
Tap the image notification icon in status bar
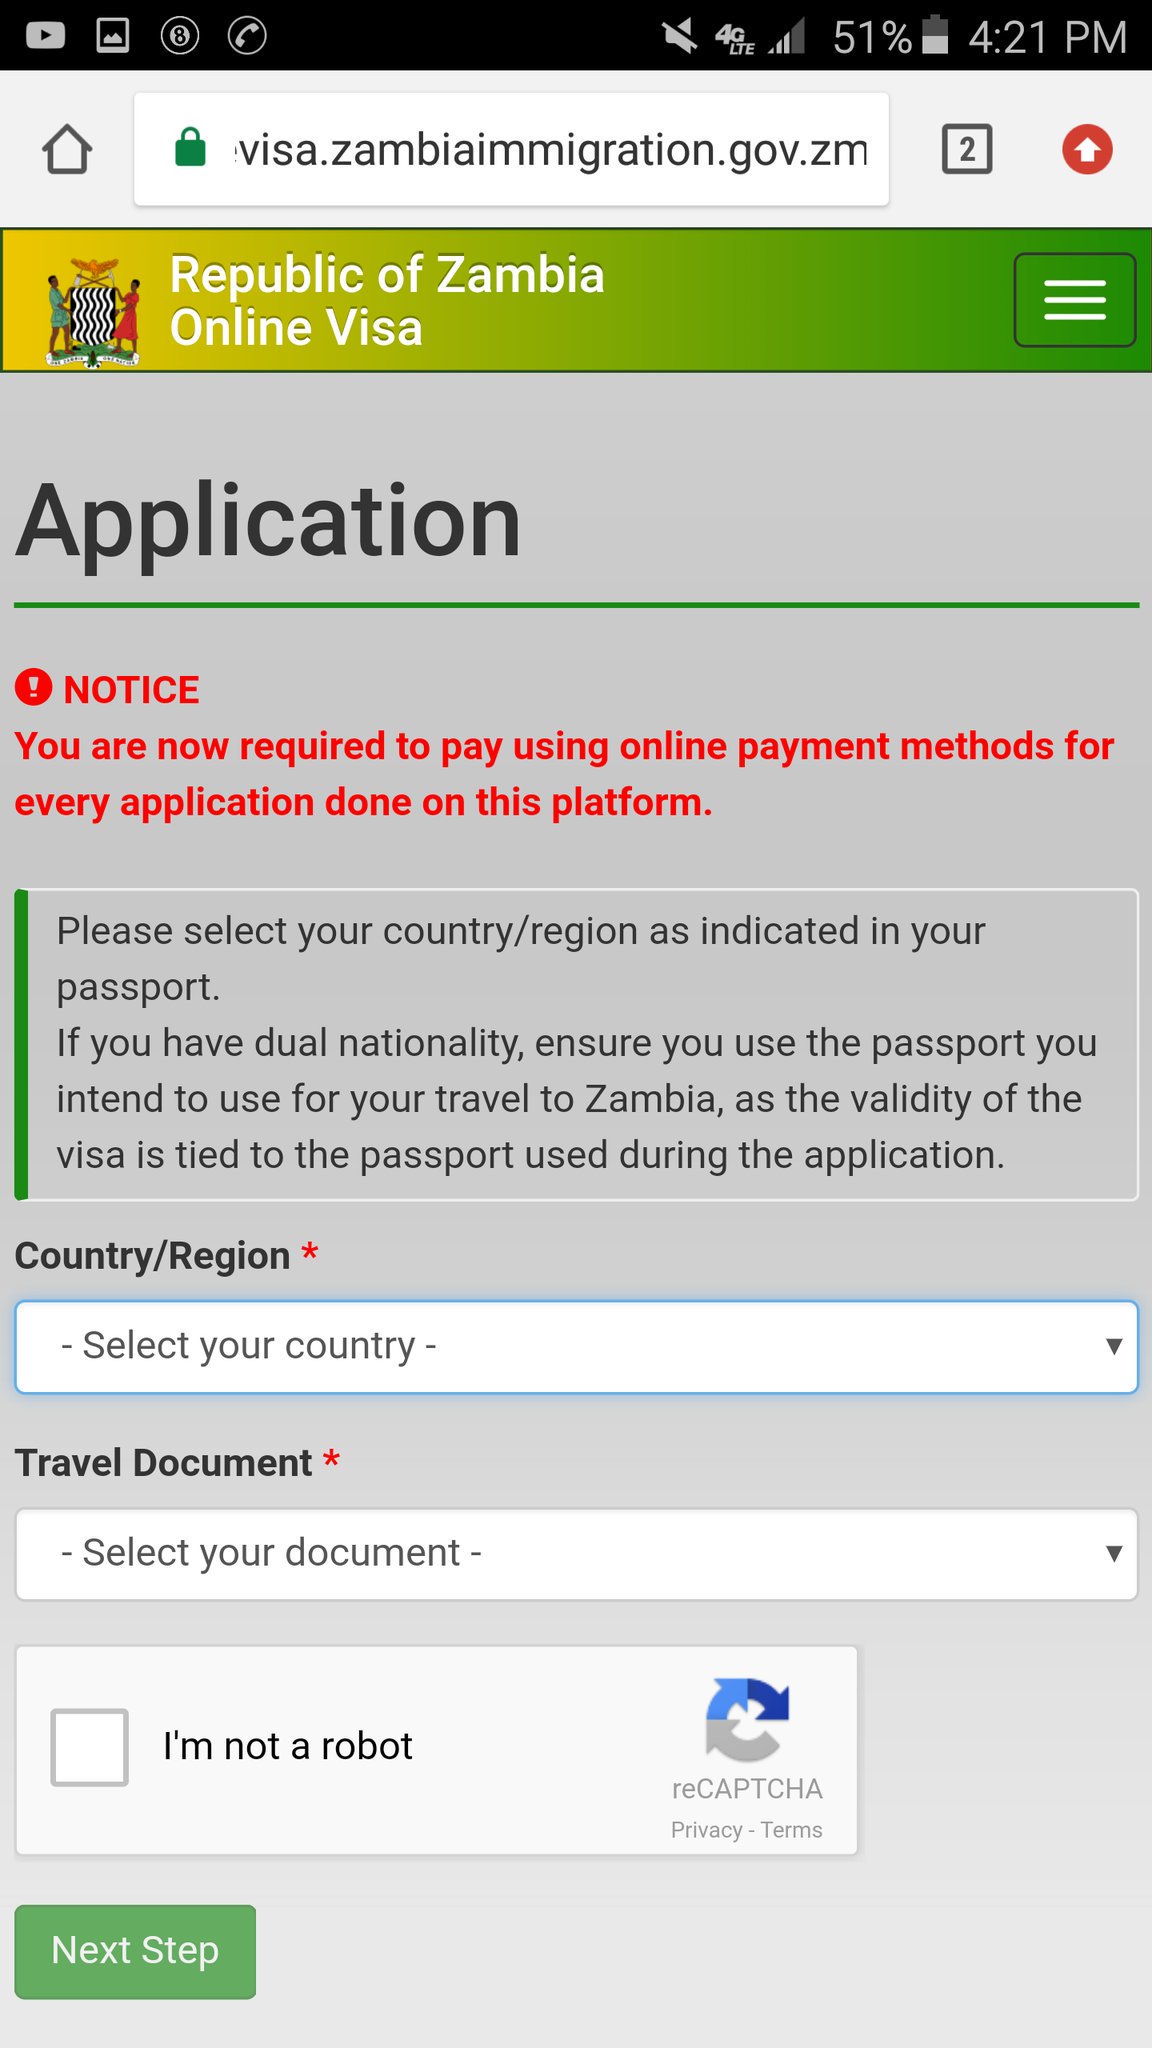point(112,36)
